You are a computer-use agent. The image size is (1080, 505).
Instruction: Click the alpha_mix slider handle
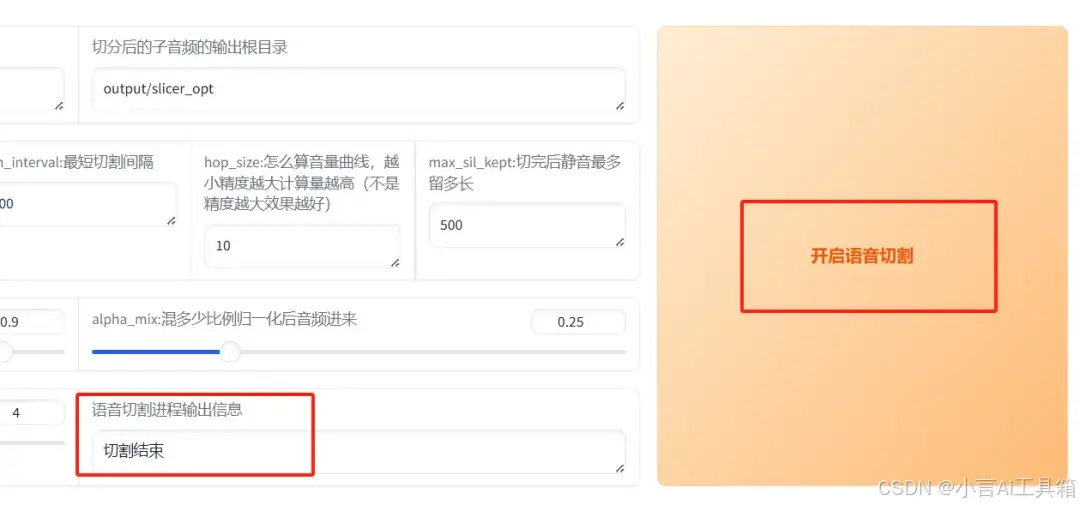coord(230,352)
